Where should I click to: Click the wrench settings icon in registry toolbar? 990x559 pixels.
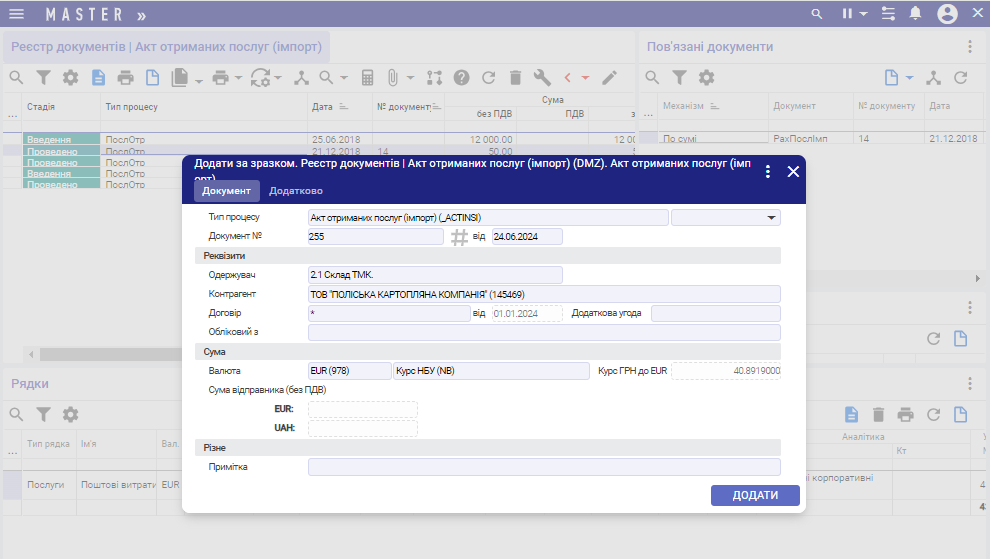(x=543, y=78)
